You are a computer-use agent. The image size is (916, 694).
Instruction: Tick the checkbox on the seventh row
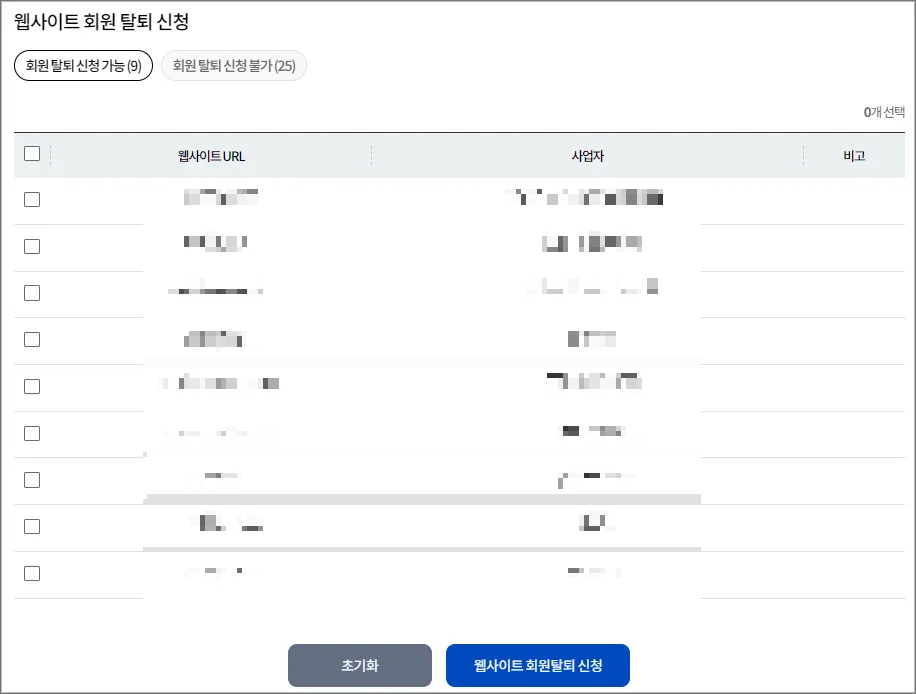coord(31,479)
